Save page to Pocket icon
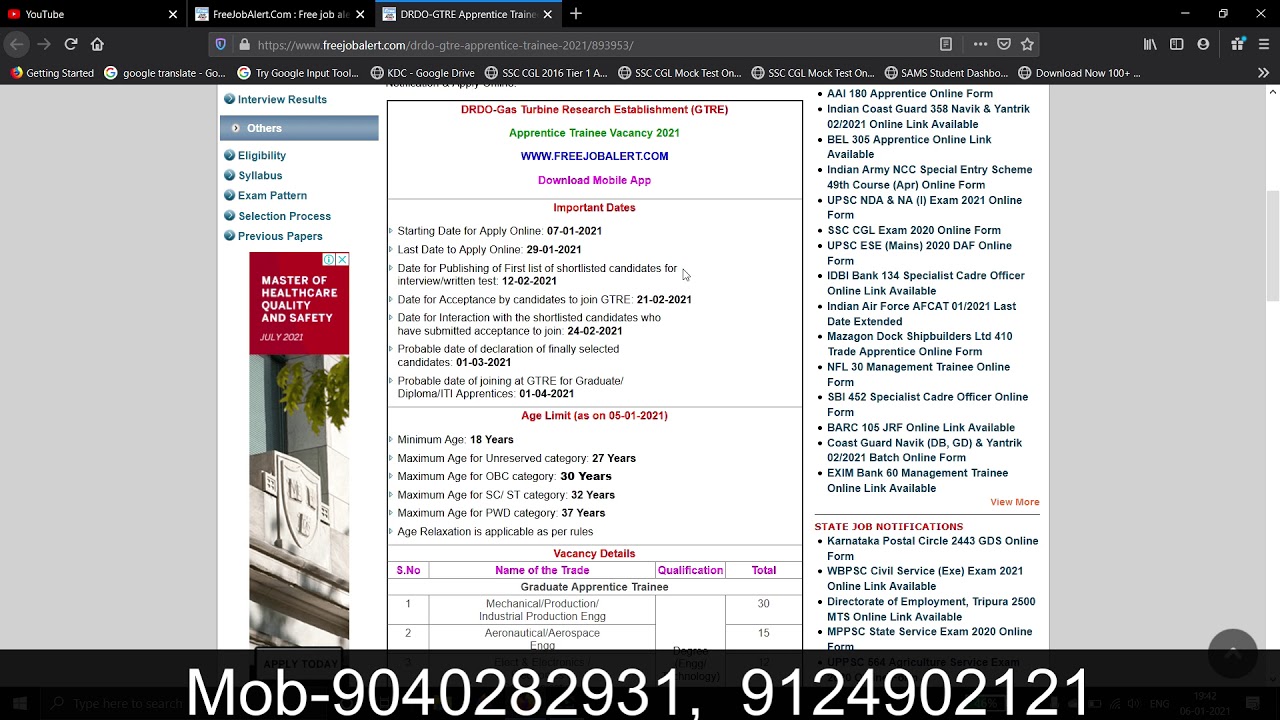 (1004, 45)
